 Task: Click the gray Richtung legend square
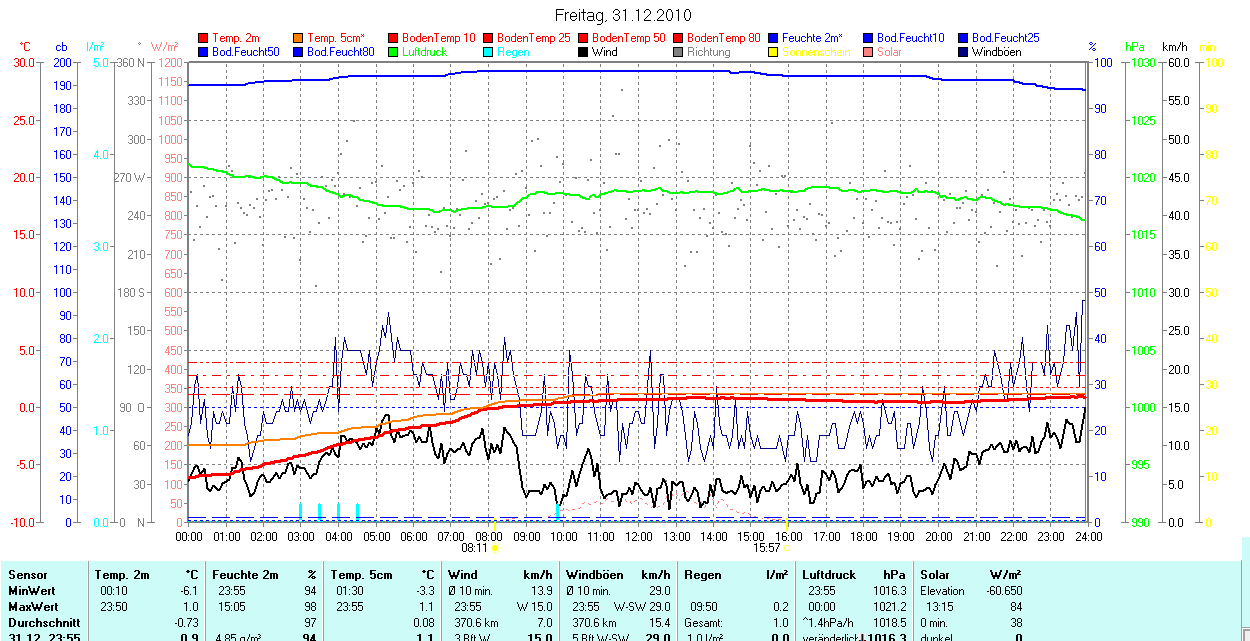point(679,52)
